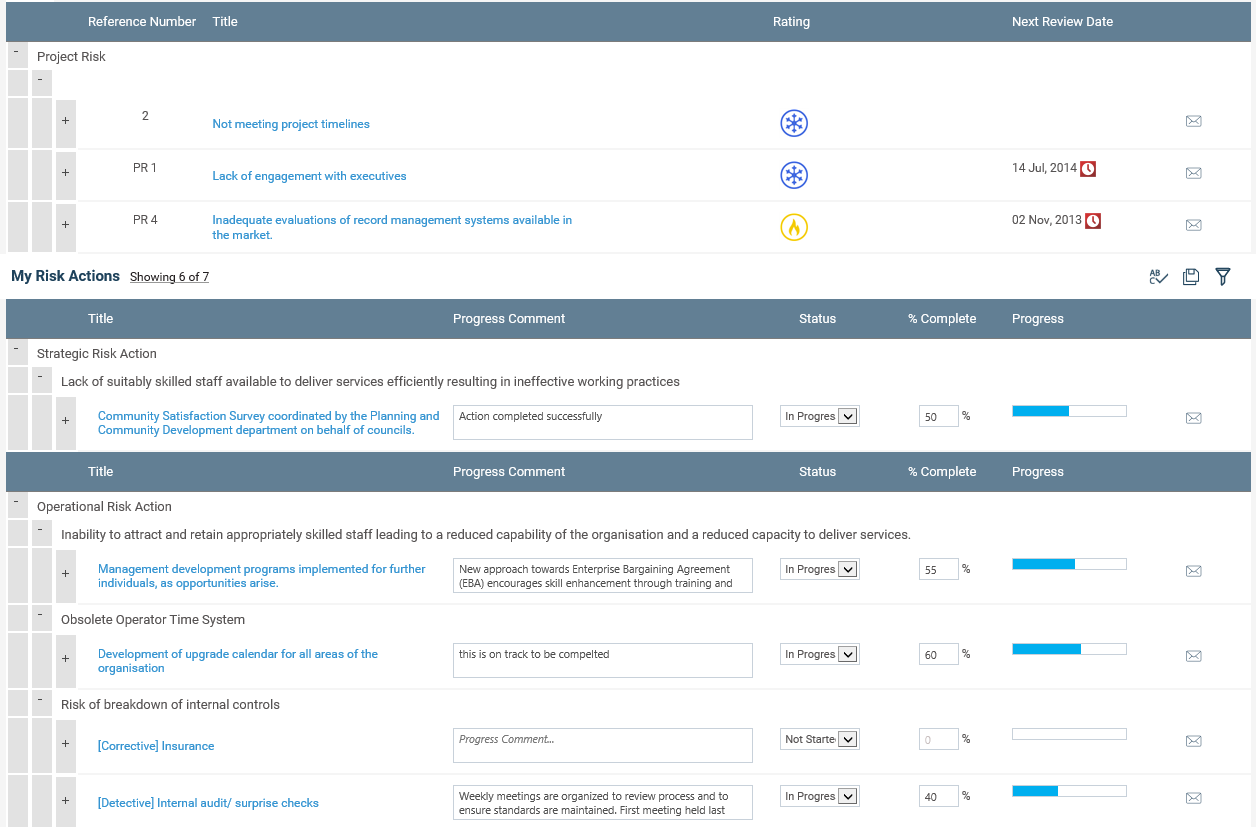Open the Not Started status dropdown for Insurance
This screenshot has width=1256, height=827.
[x=847, y=740]
